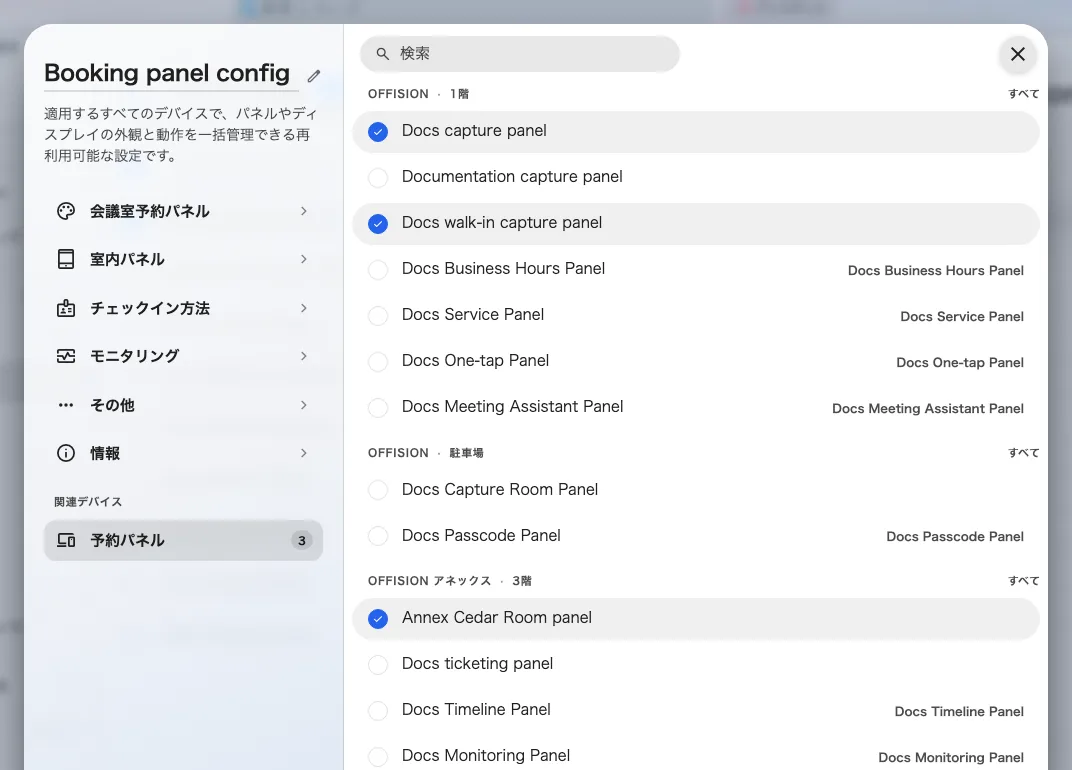The width and height of the screenshot is (1072, 770).
Task: Expand チェックイン方法 with its chevron
Action: point(304,308)
